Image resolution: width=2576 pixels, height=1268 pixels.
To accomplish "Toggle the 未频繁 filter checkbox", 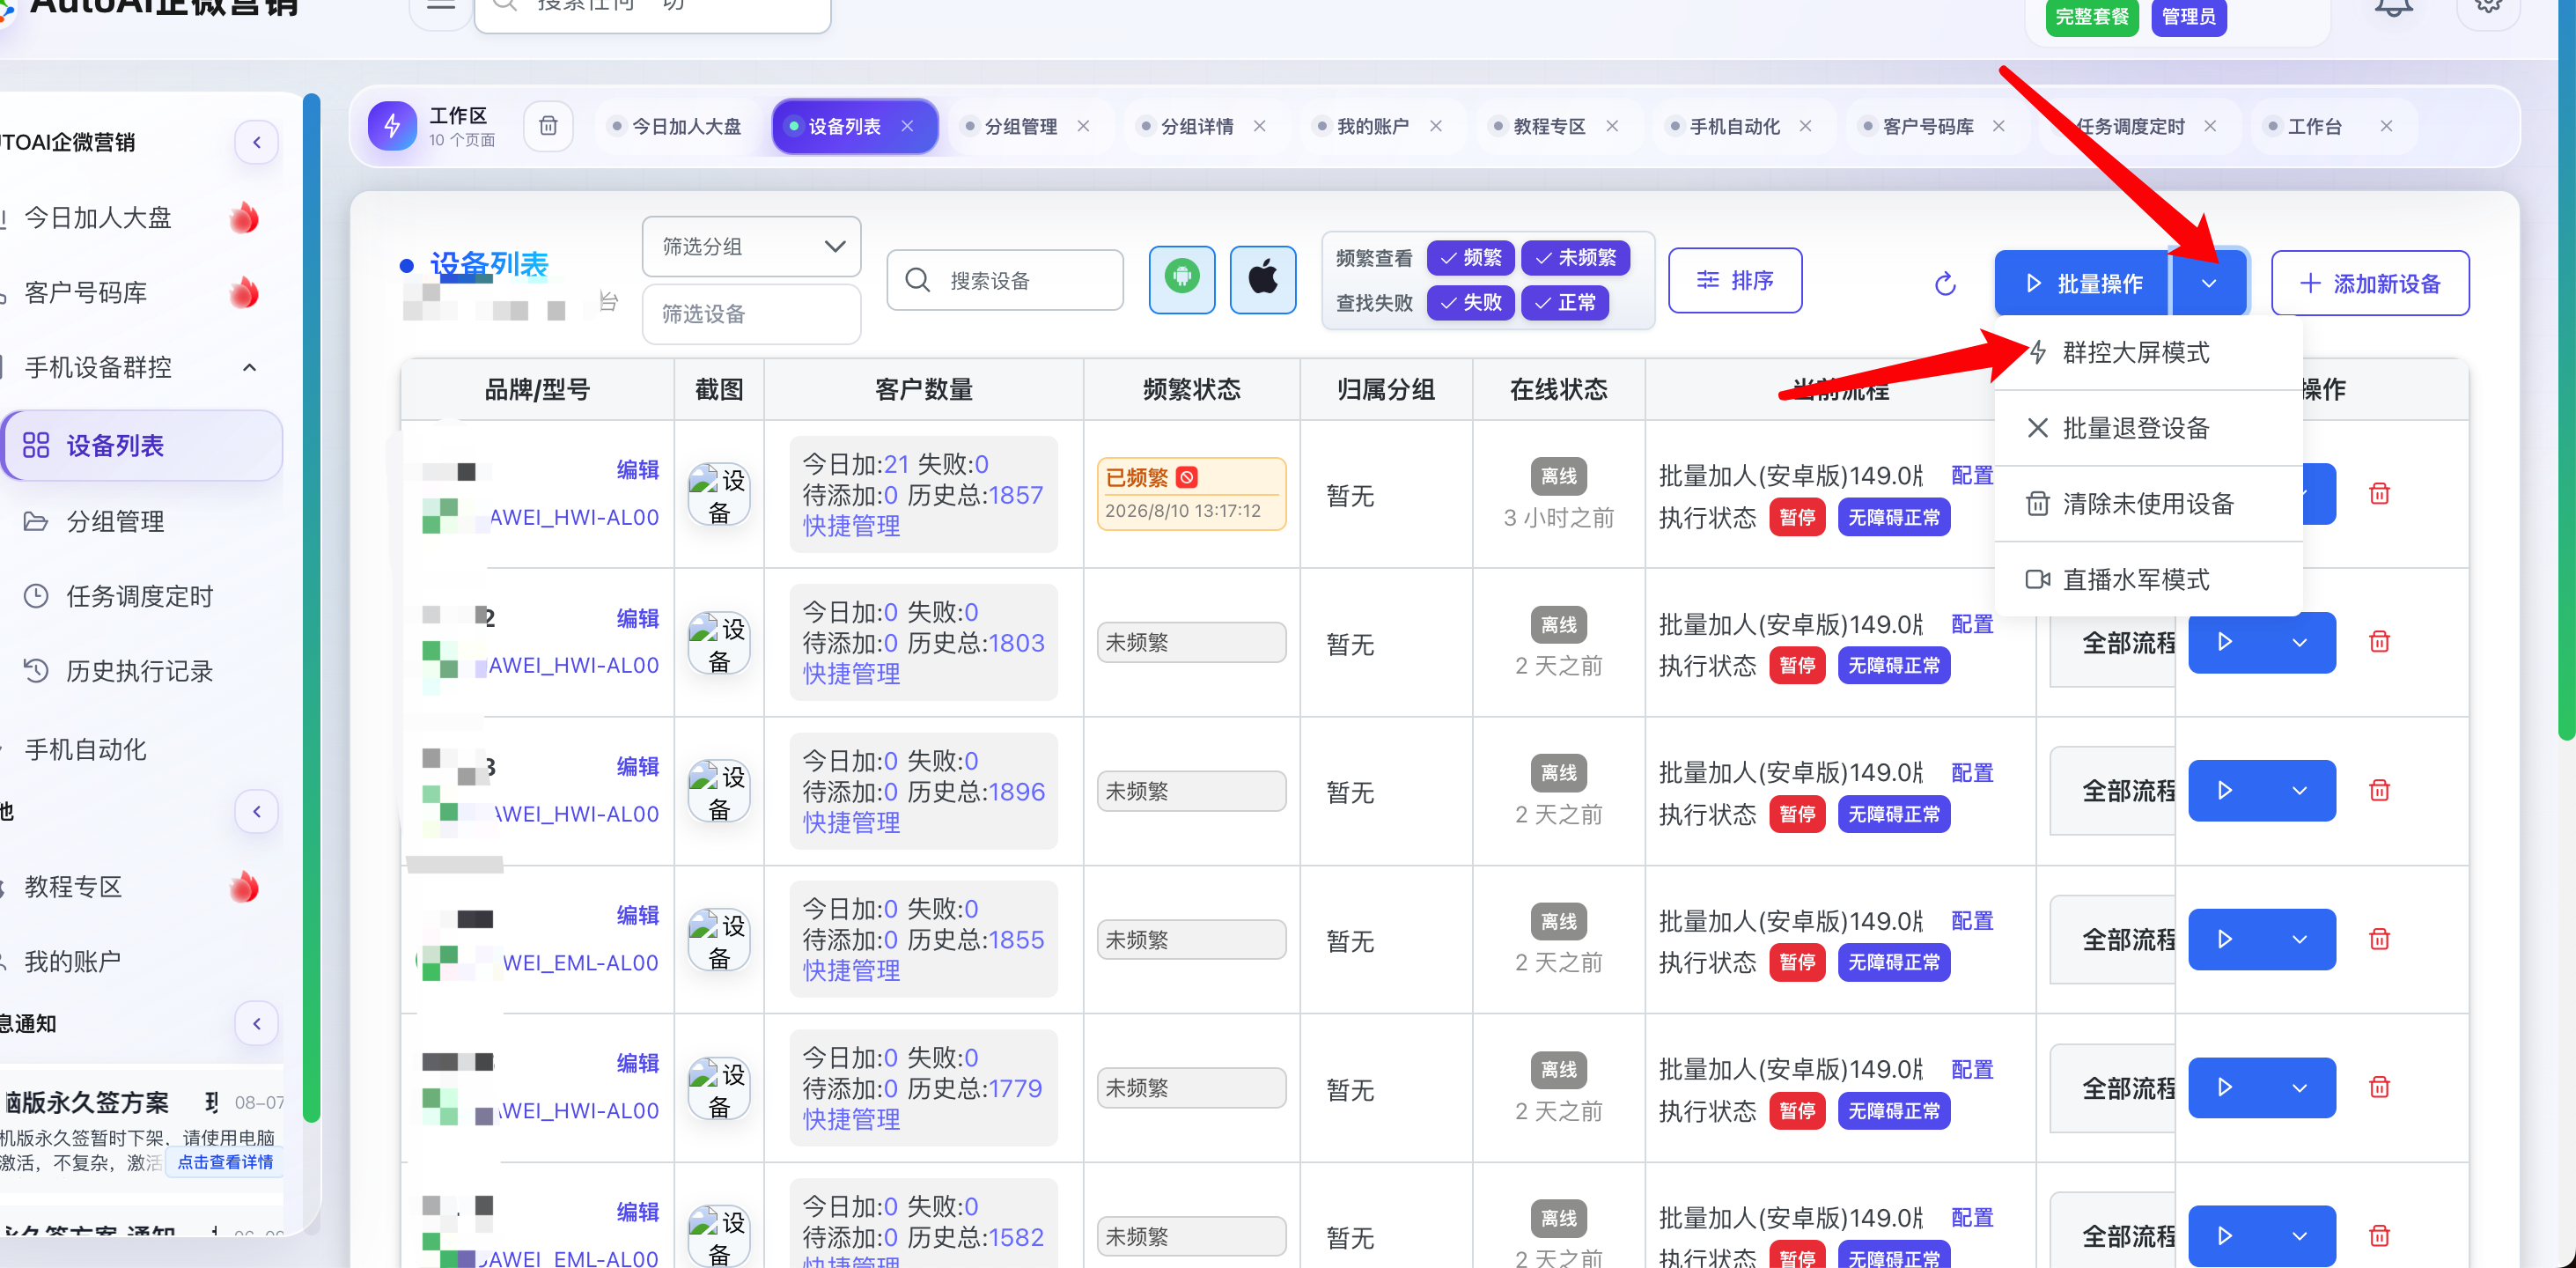I will [1575, 258].
